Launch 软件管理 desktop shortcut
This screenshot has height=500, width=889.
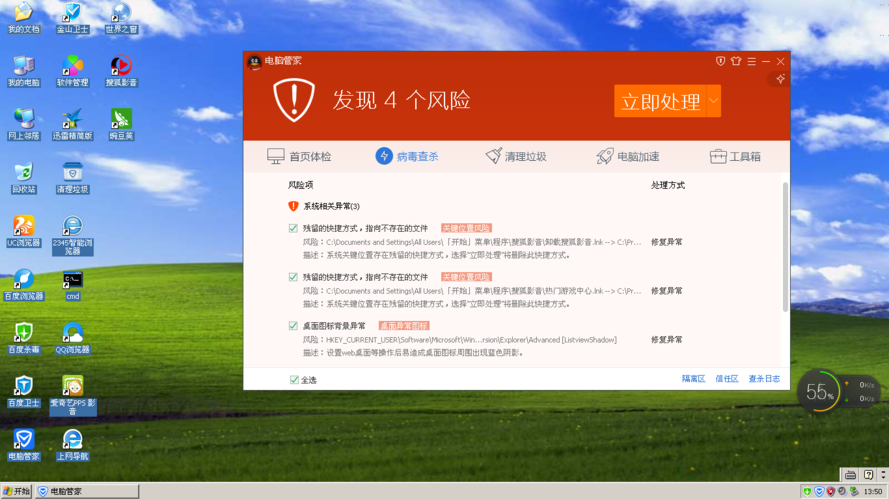click(73, 71)
